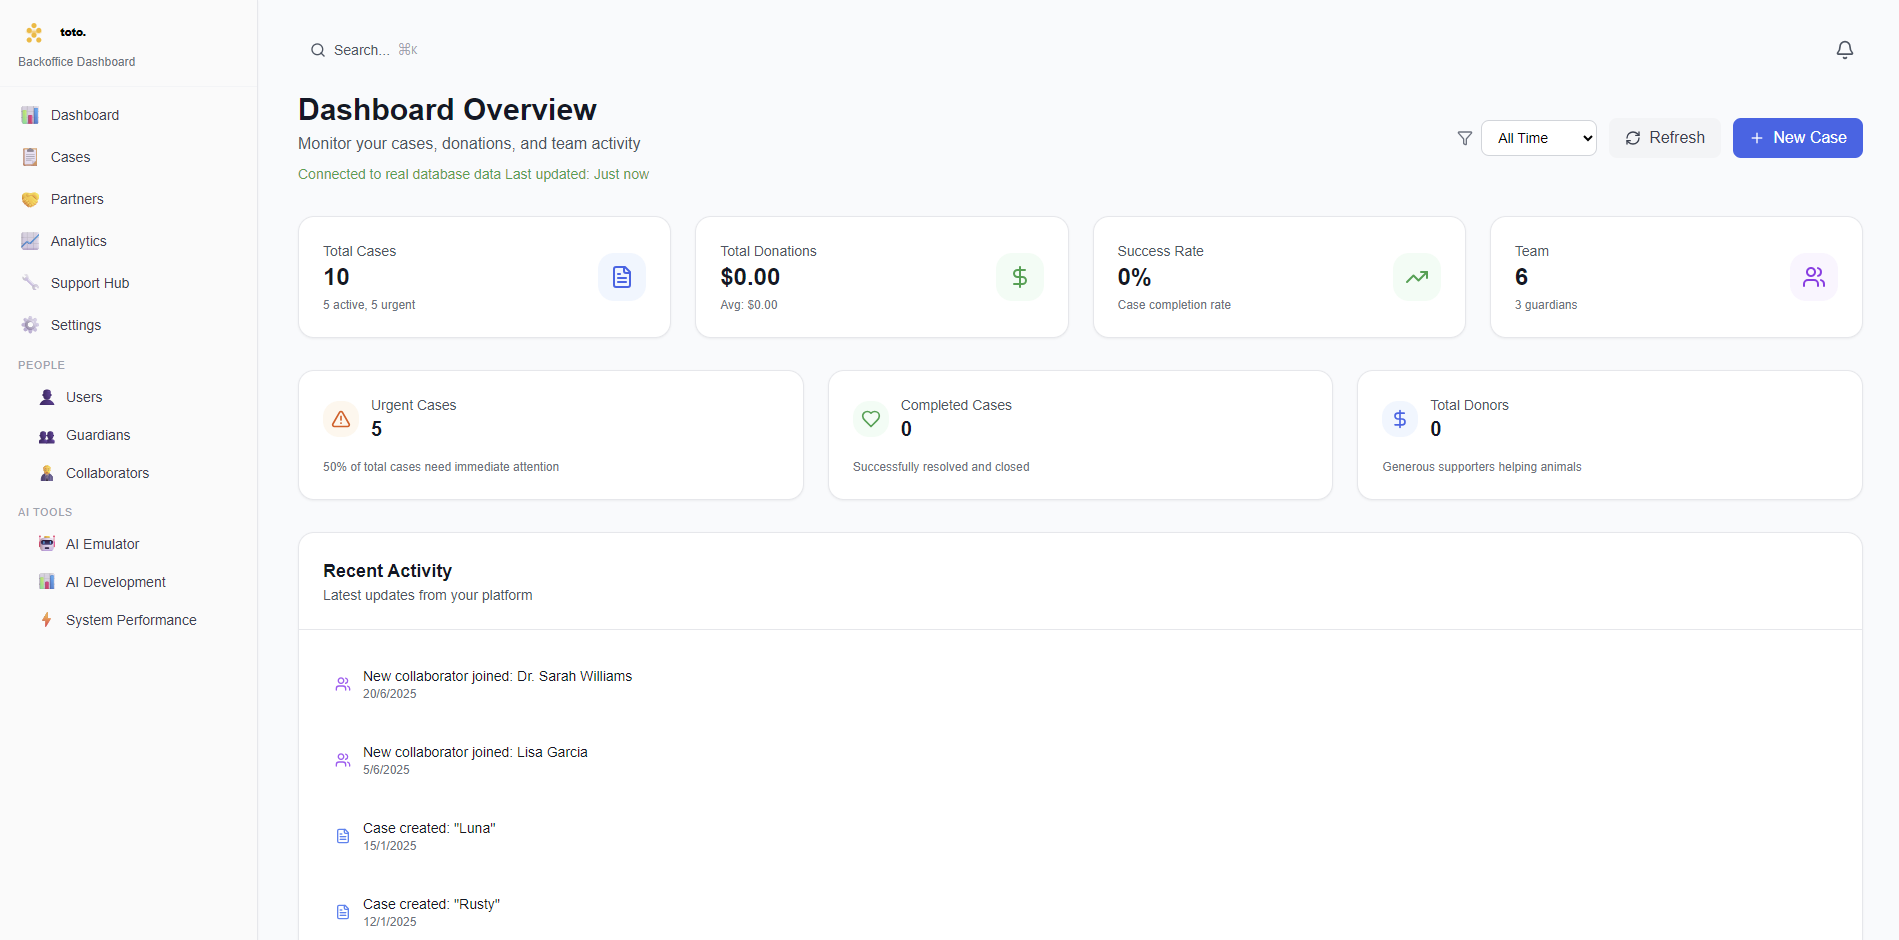
Task: Select Support Hub in the sidebar
Action: [128, 283]
